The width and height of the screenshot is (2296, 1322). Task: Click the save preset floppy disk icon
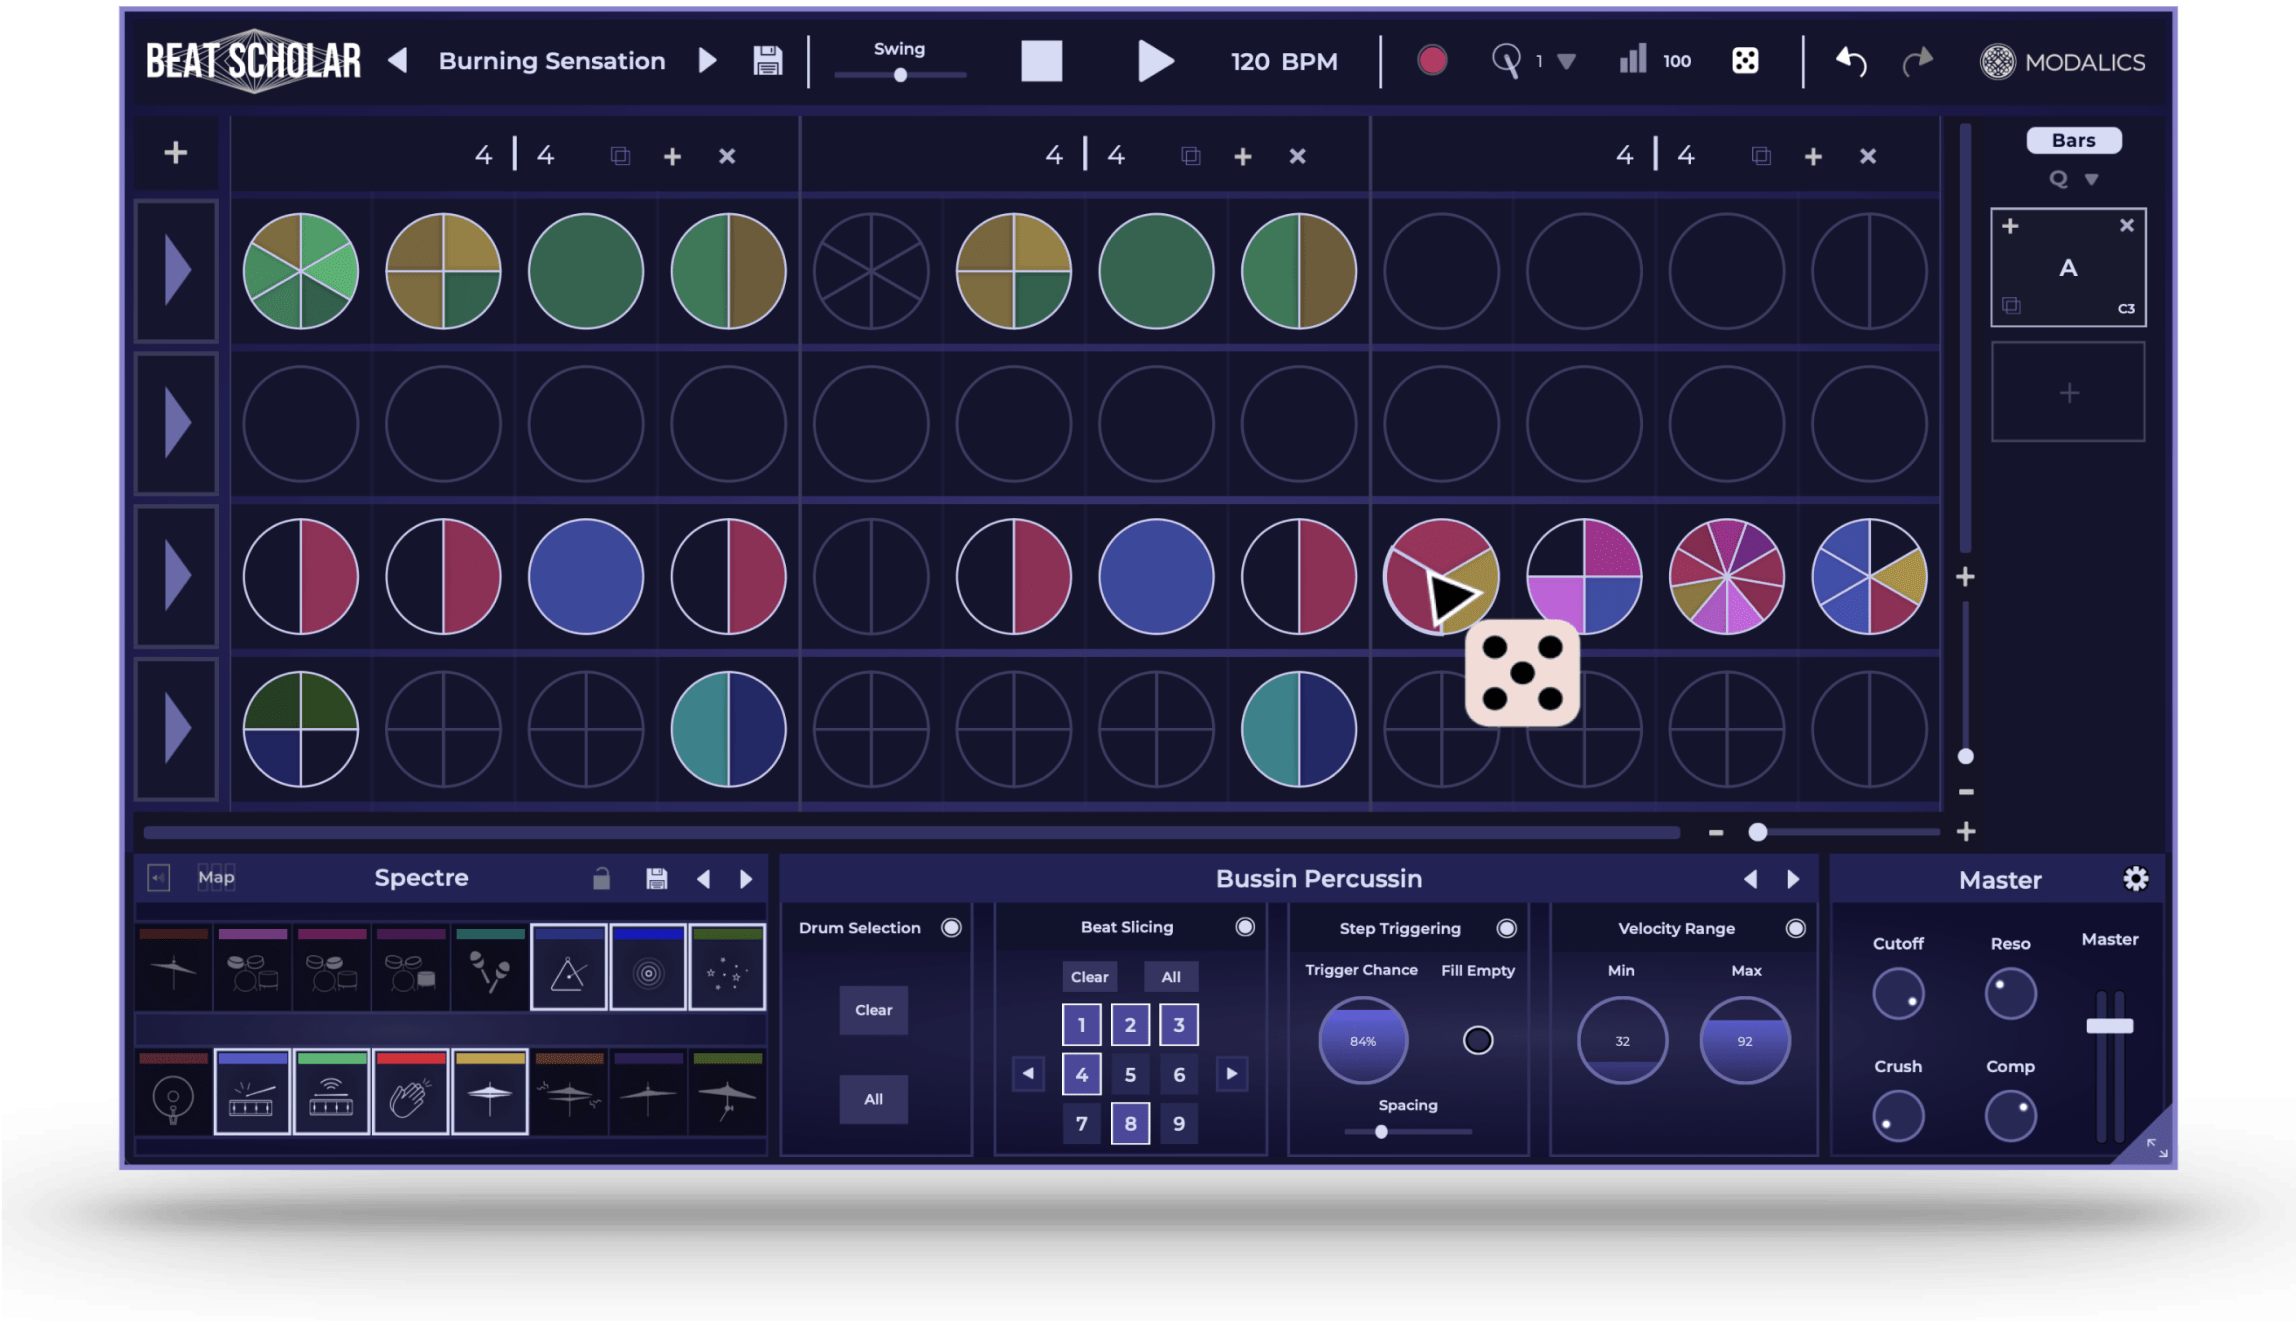point(767,61)
